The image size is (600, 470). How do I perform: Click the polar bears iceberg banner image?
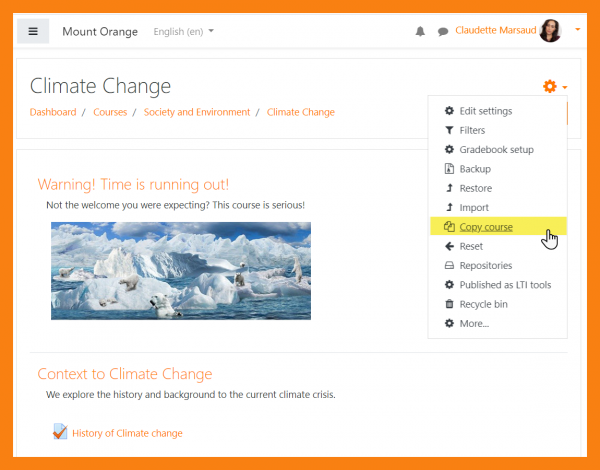pos(181,270)
